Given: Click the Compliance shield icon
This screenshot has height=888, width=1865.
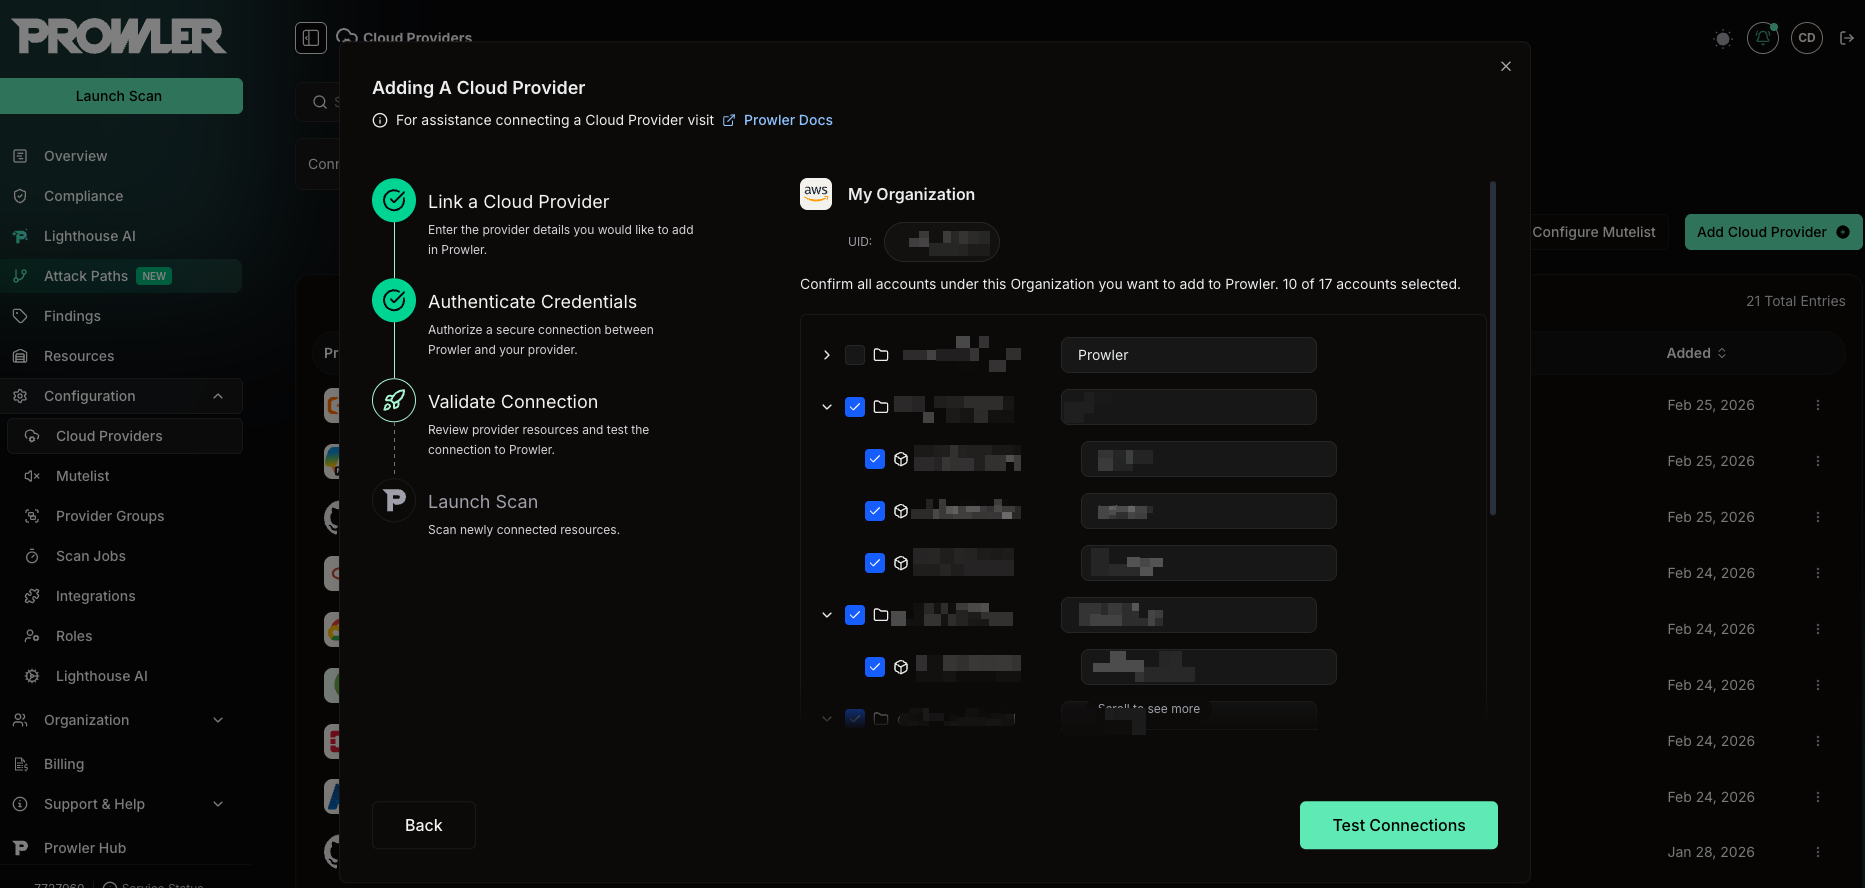Looking at the screenshot, I should [20, 196].
